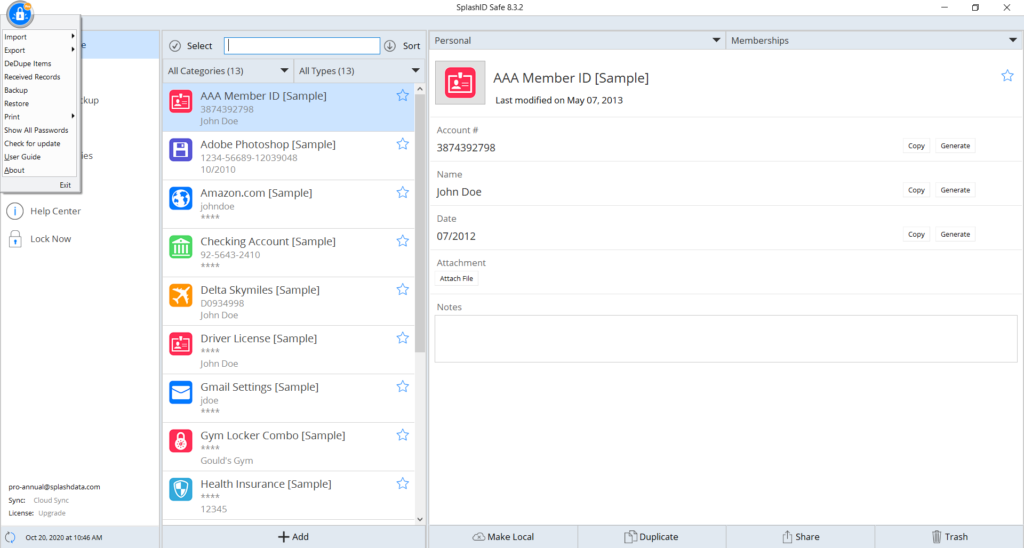Click into the search input field

(302, 46)
